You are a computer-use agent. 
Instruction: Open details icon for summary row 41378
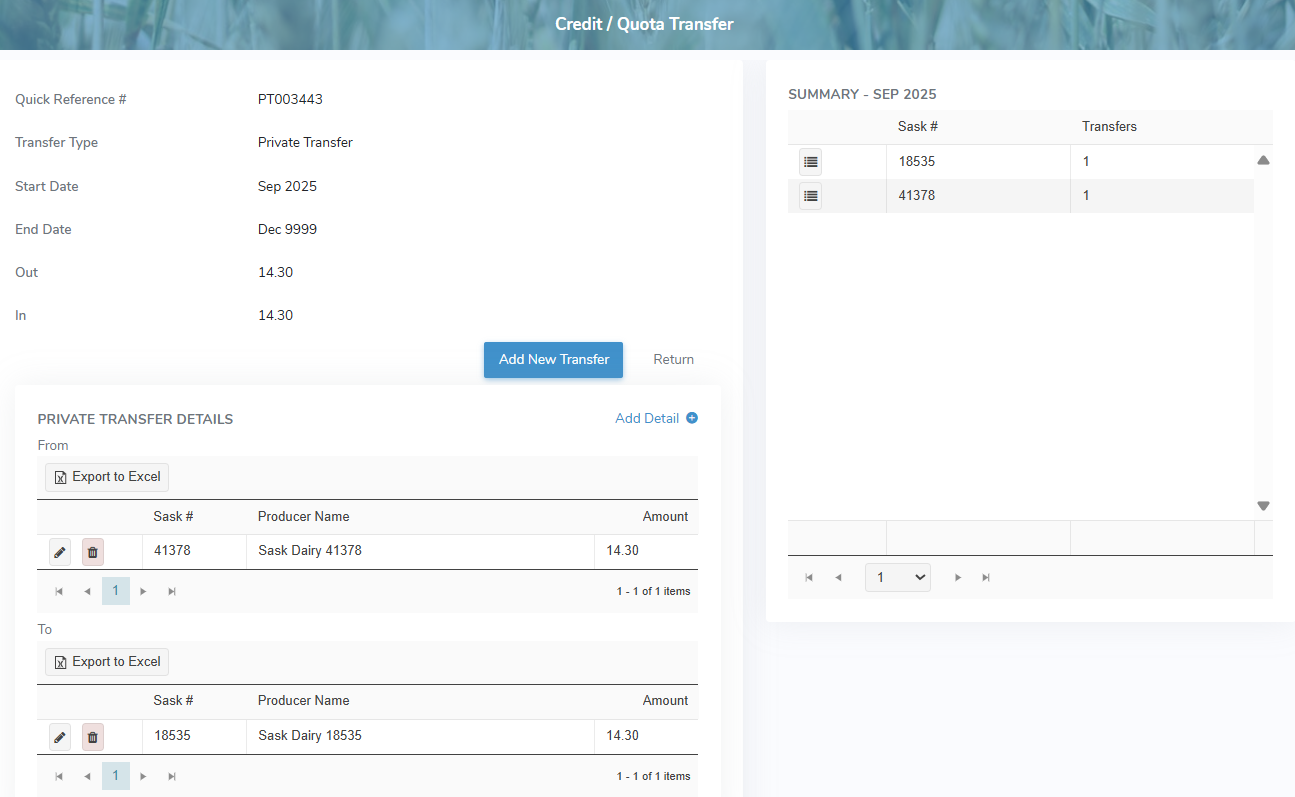(x=810, y=196)
